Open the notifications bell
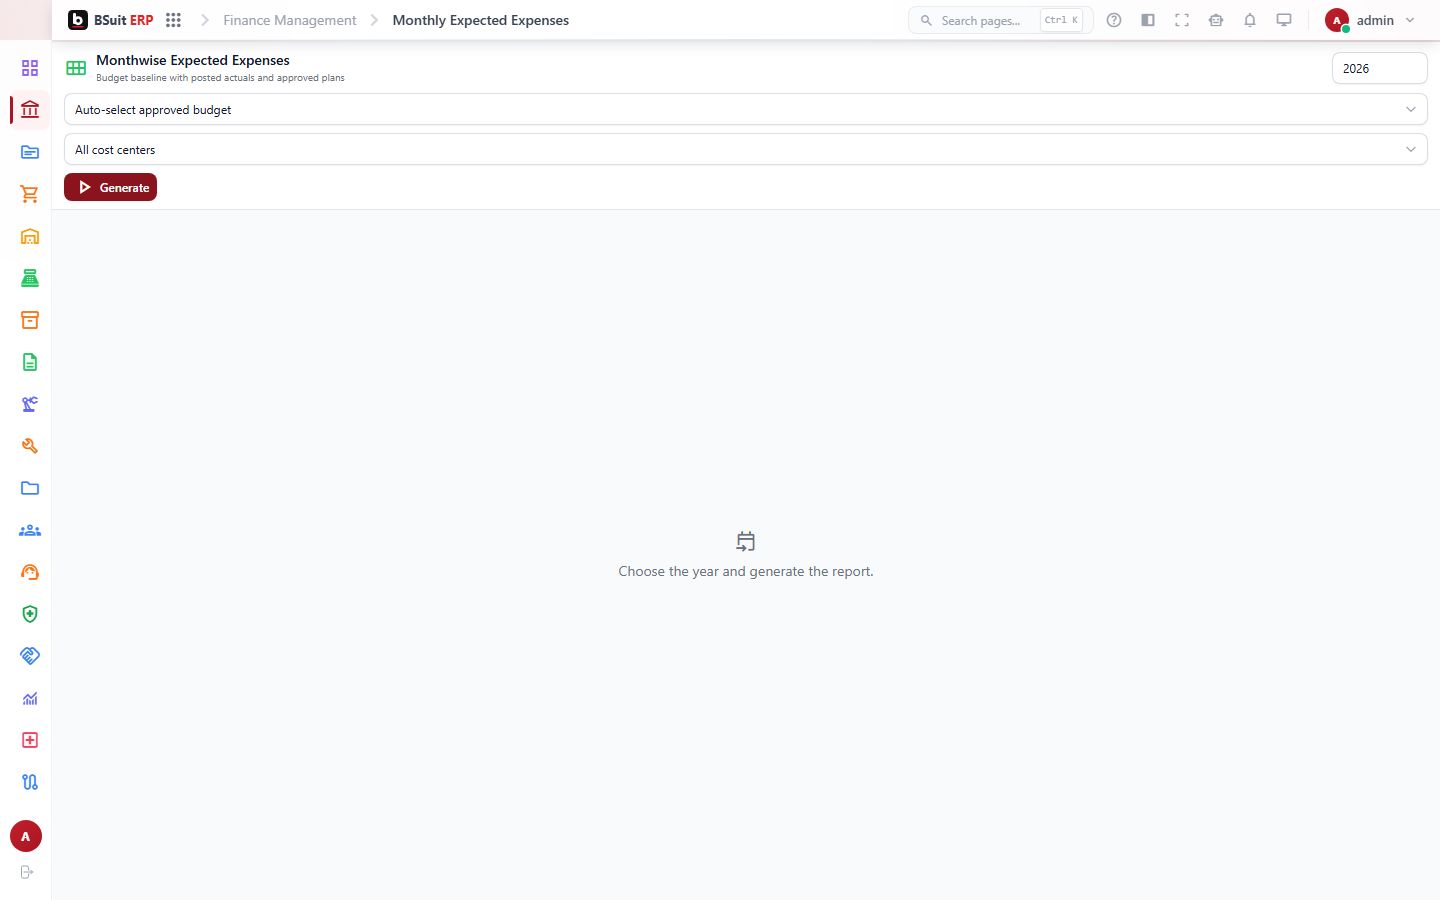Screen dimensions: 1440x900 [x=1250, y=20]
